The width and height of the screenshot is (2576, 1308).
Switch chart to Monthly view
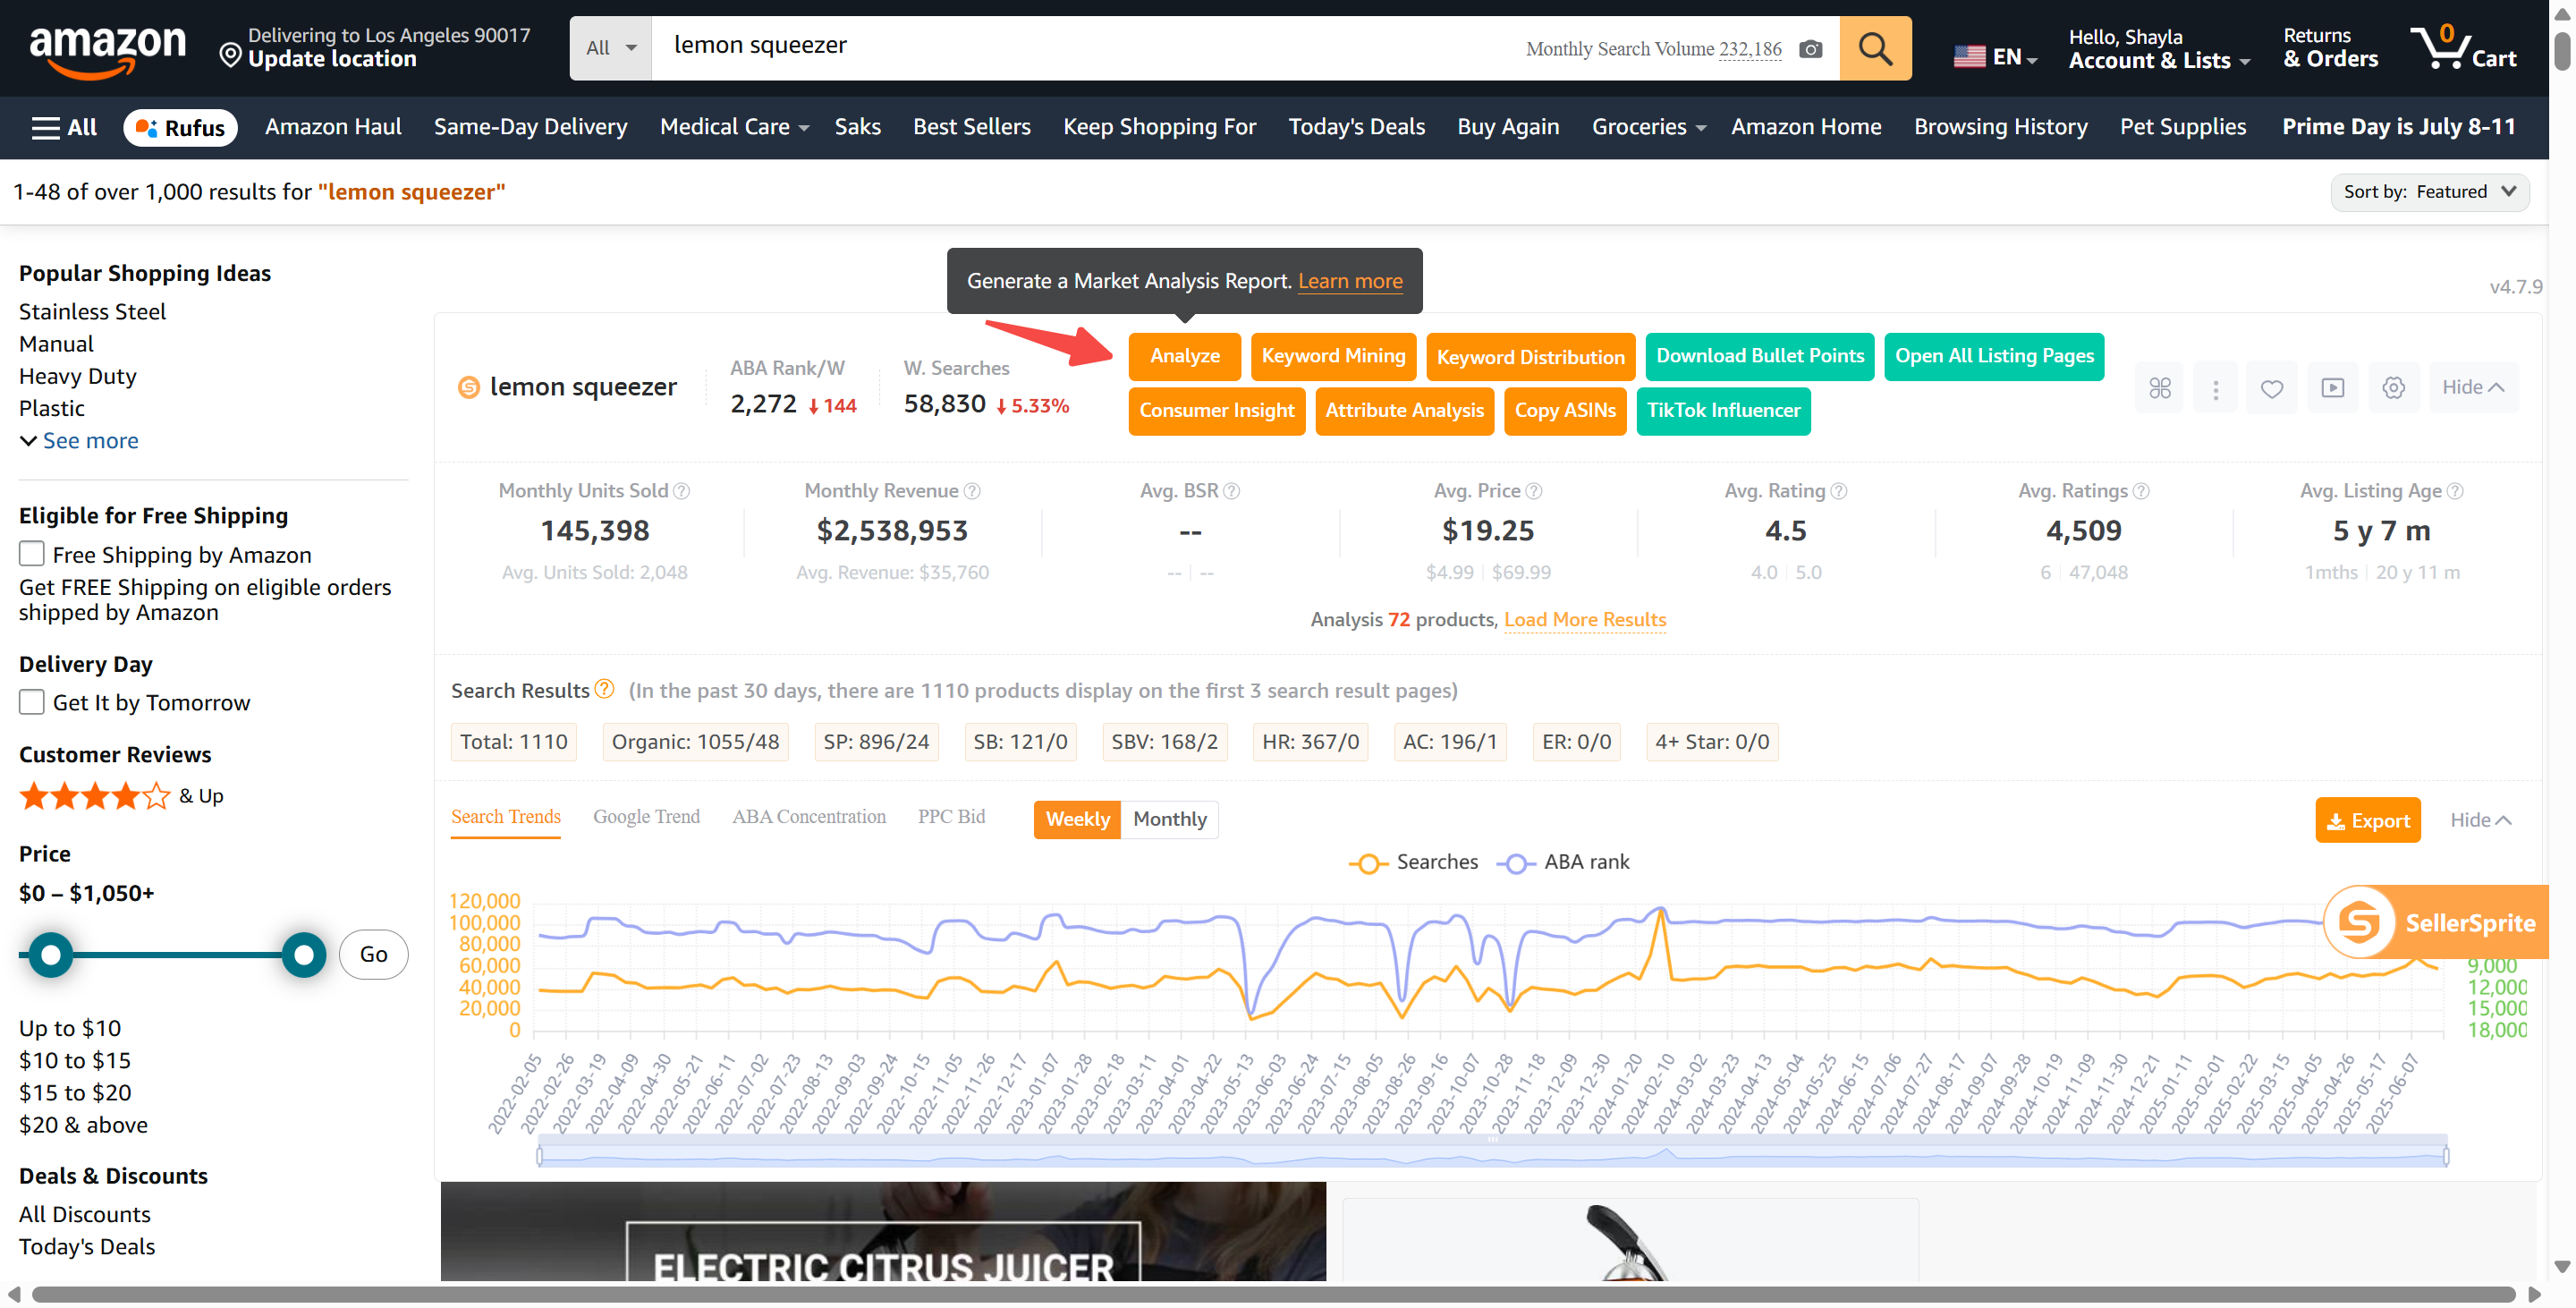(x=1169, y=819)
